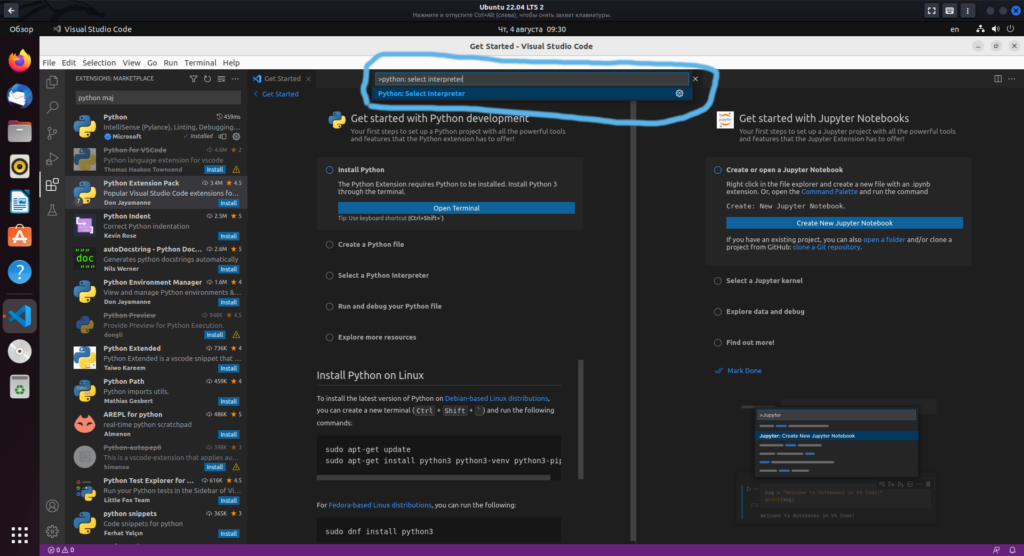Open Ubuntu Software from the dock
The image size is (1024, 556).
click(x=20, y=237)
